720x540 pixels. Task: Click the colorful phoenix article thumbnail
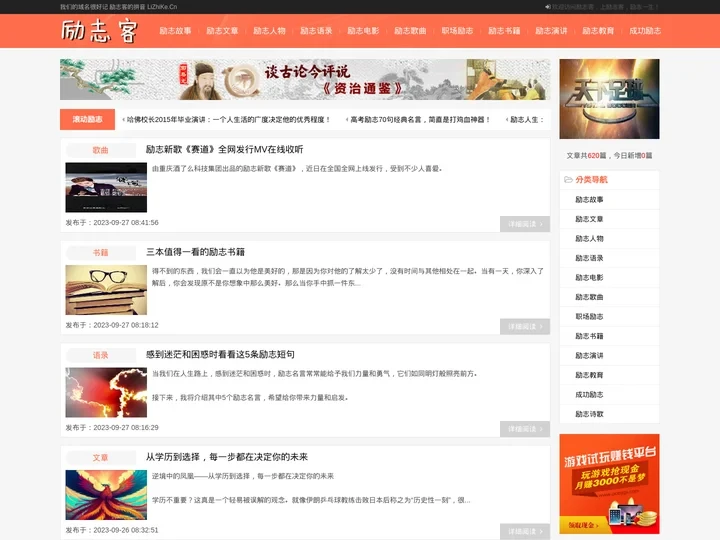pos(106,495)
